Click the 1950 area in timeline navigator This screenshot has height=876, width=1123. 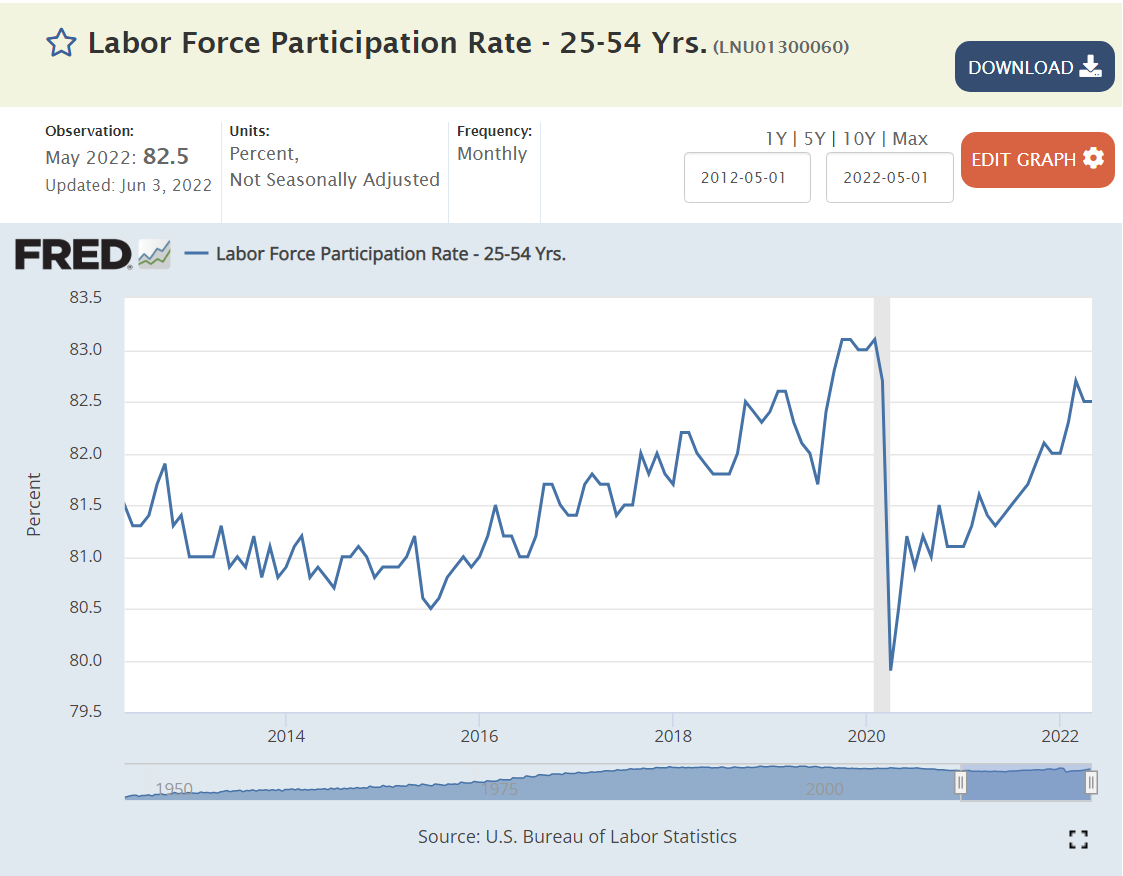click(x=174, y=788)
